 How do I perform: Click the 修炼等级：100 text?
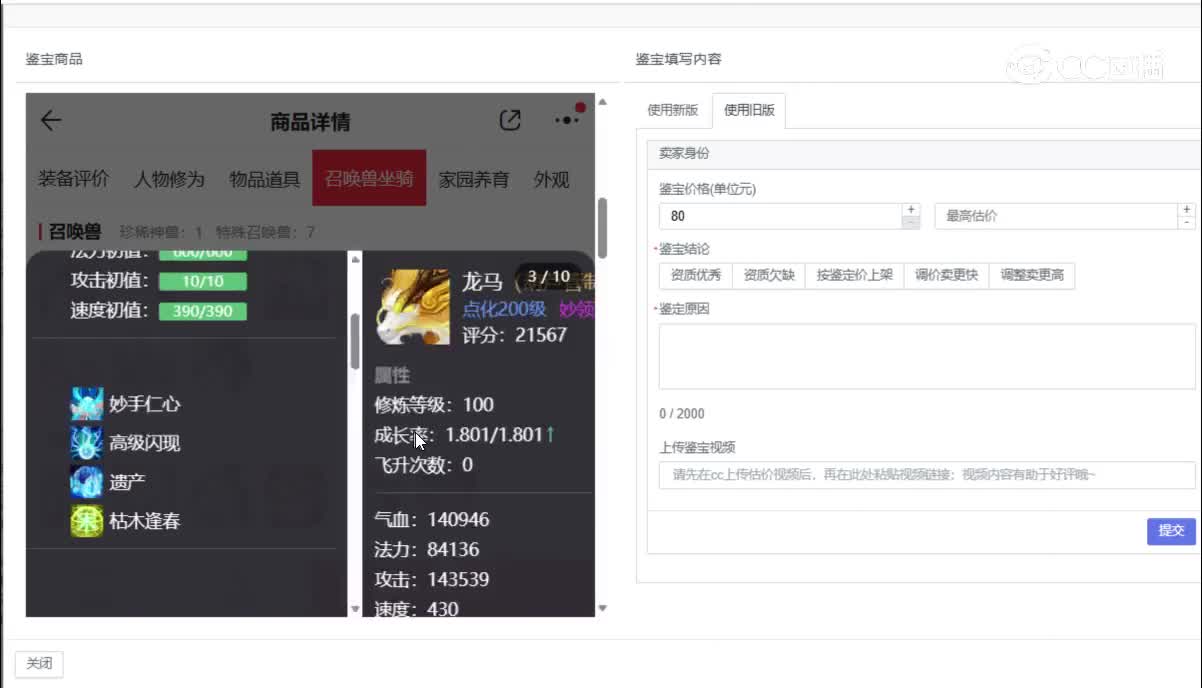pos(434,405)
